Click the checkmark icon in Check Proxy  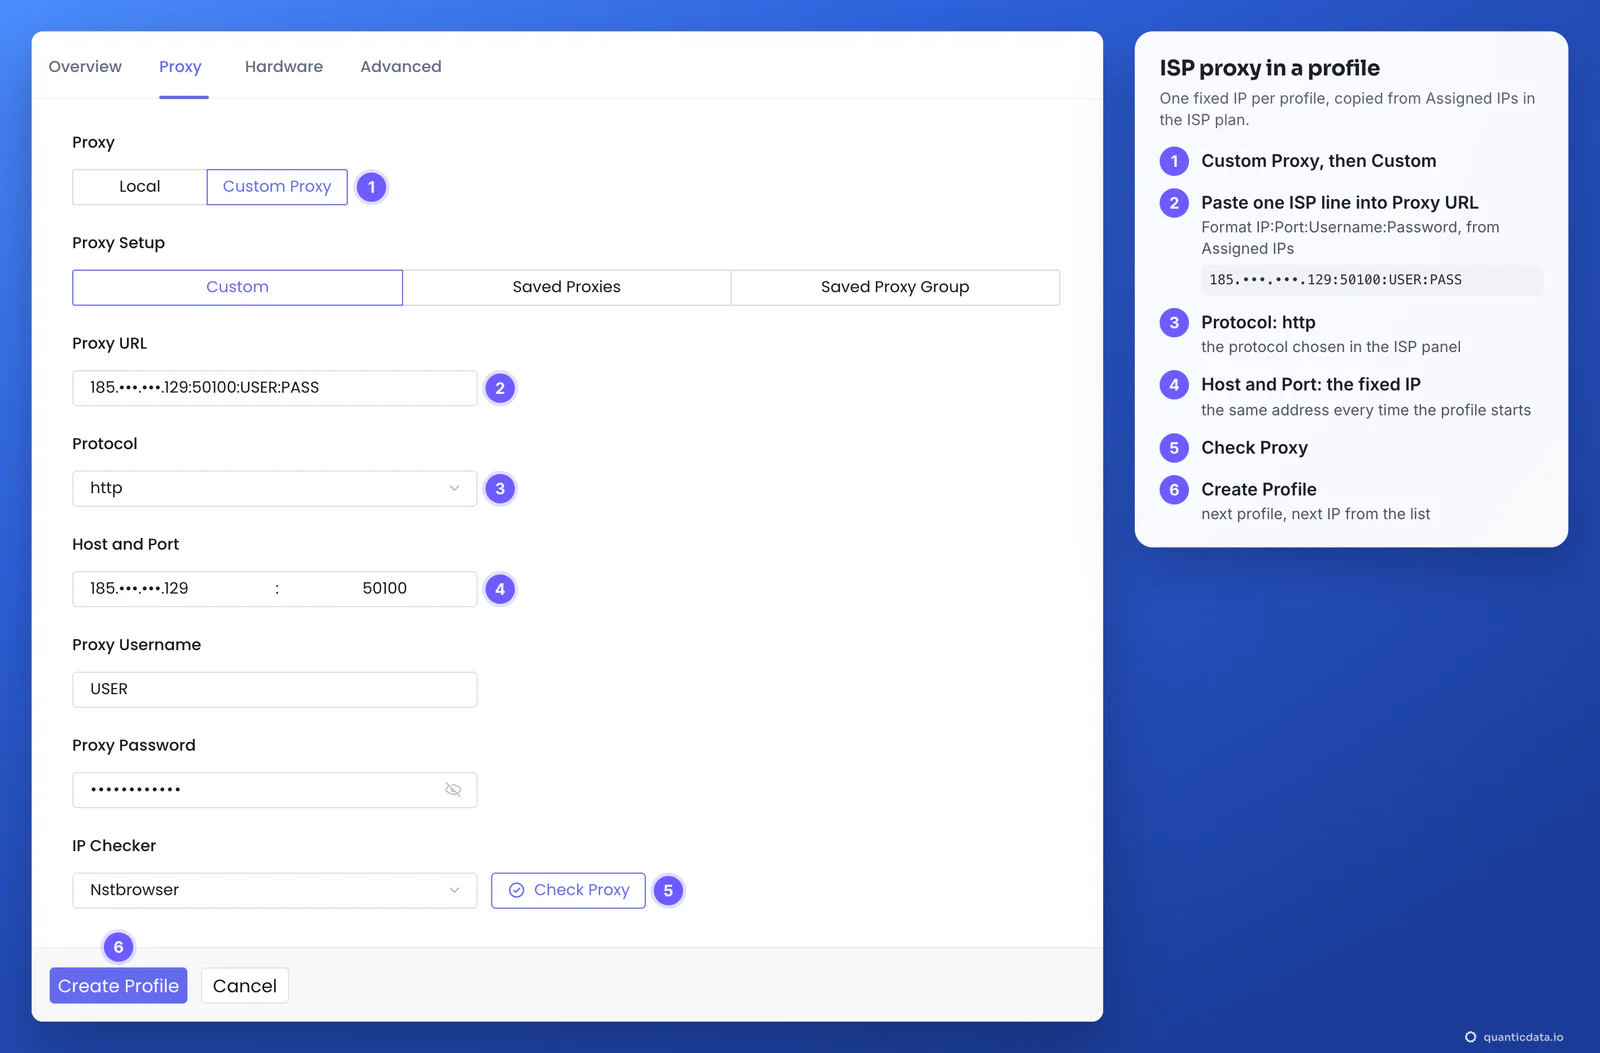tap(517, 890)
